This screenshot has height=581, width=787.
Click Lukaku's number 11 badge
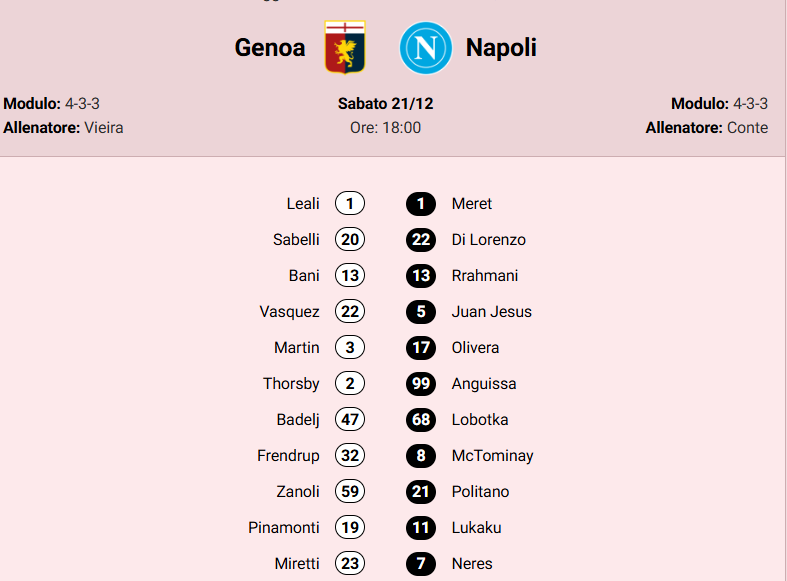[x=421, y=528]
